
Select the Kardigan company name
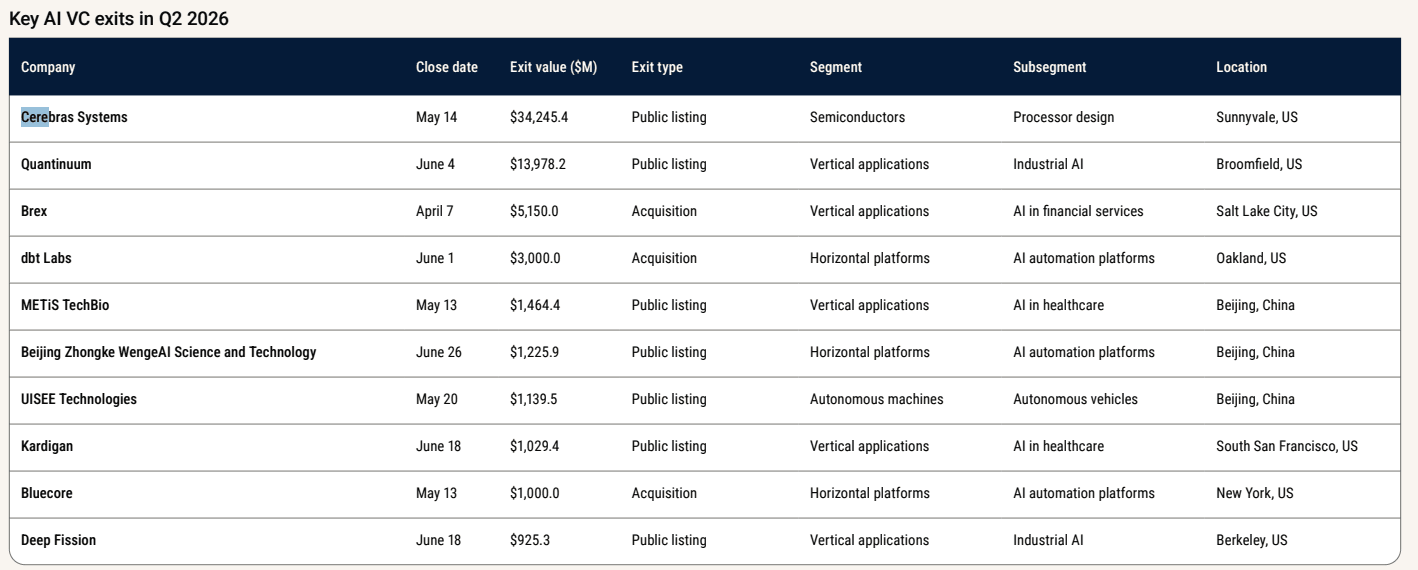(47, 446)
